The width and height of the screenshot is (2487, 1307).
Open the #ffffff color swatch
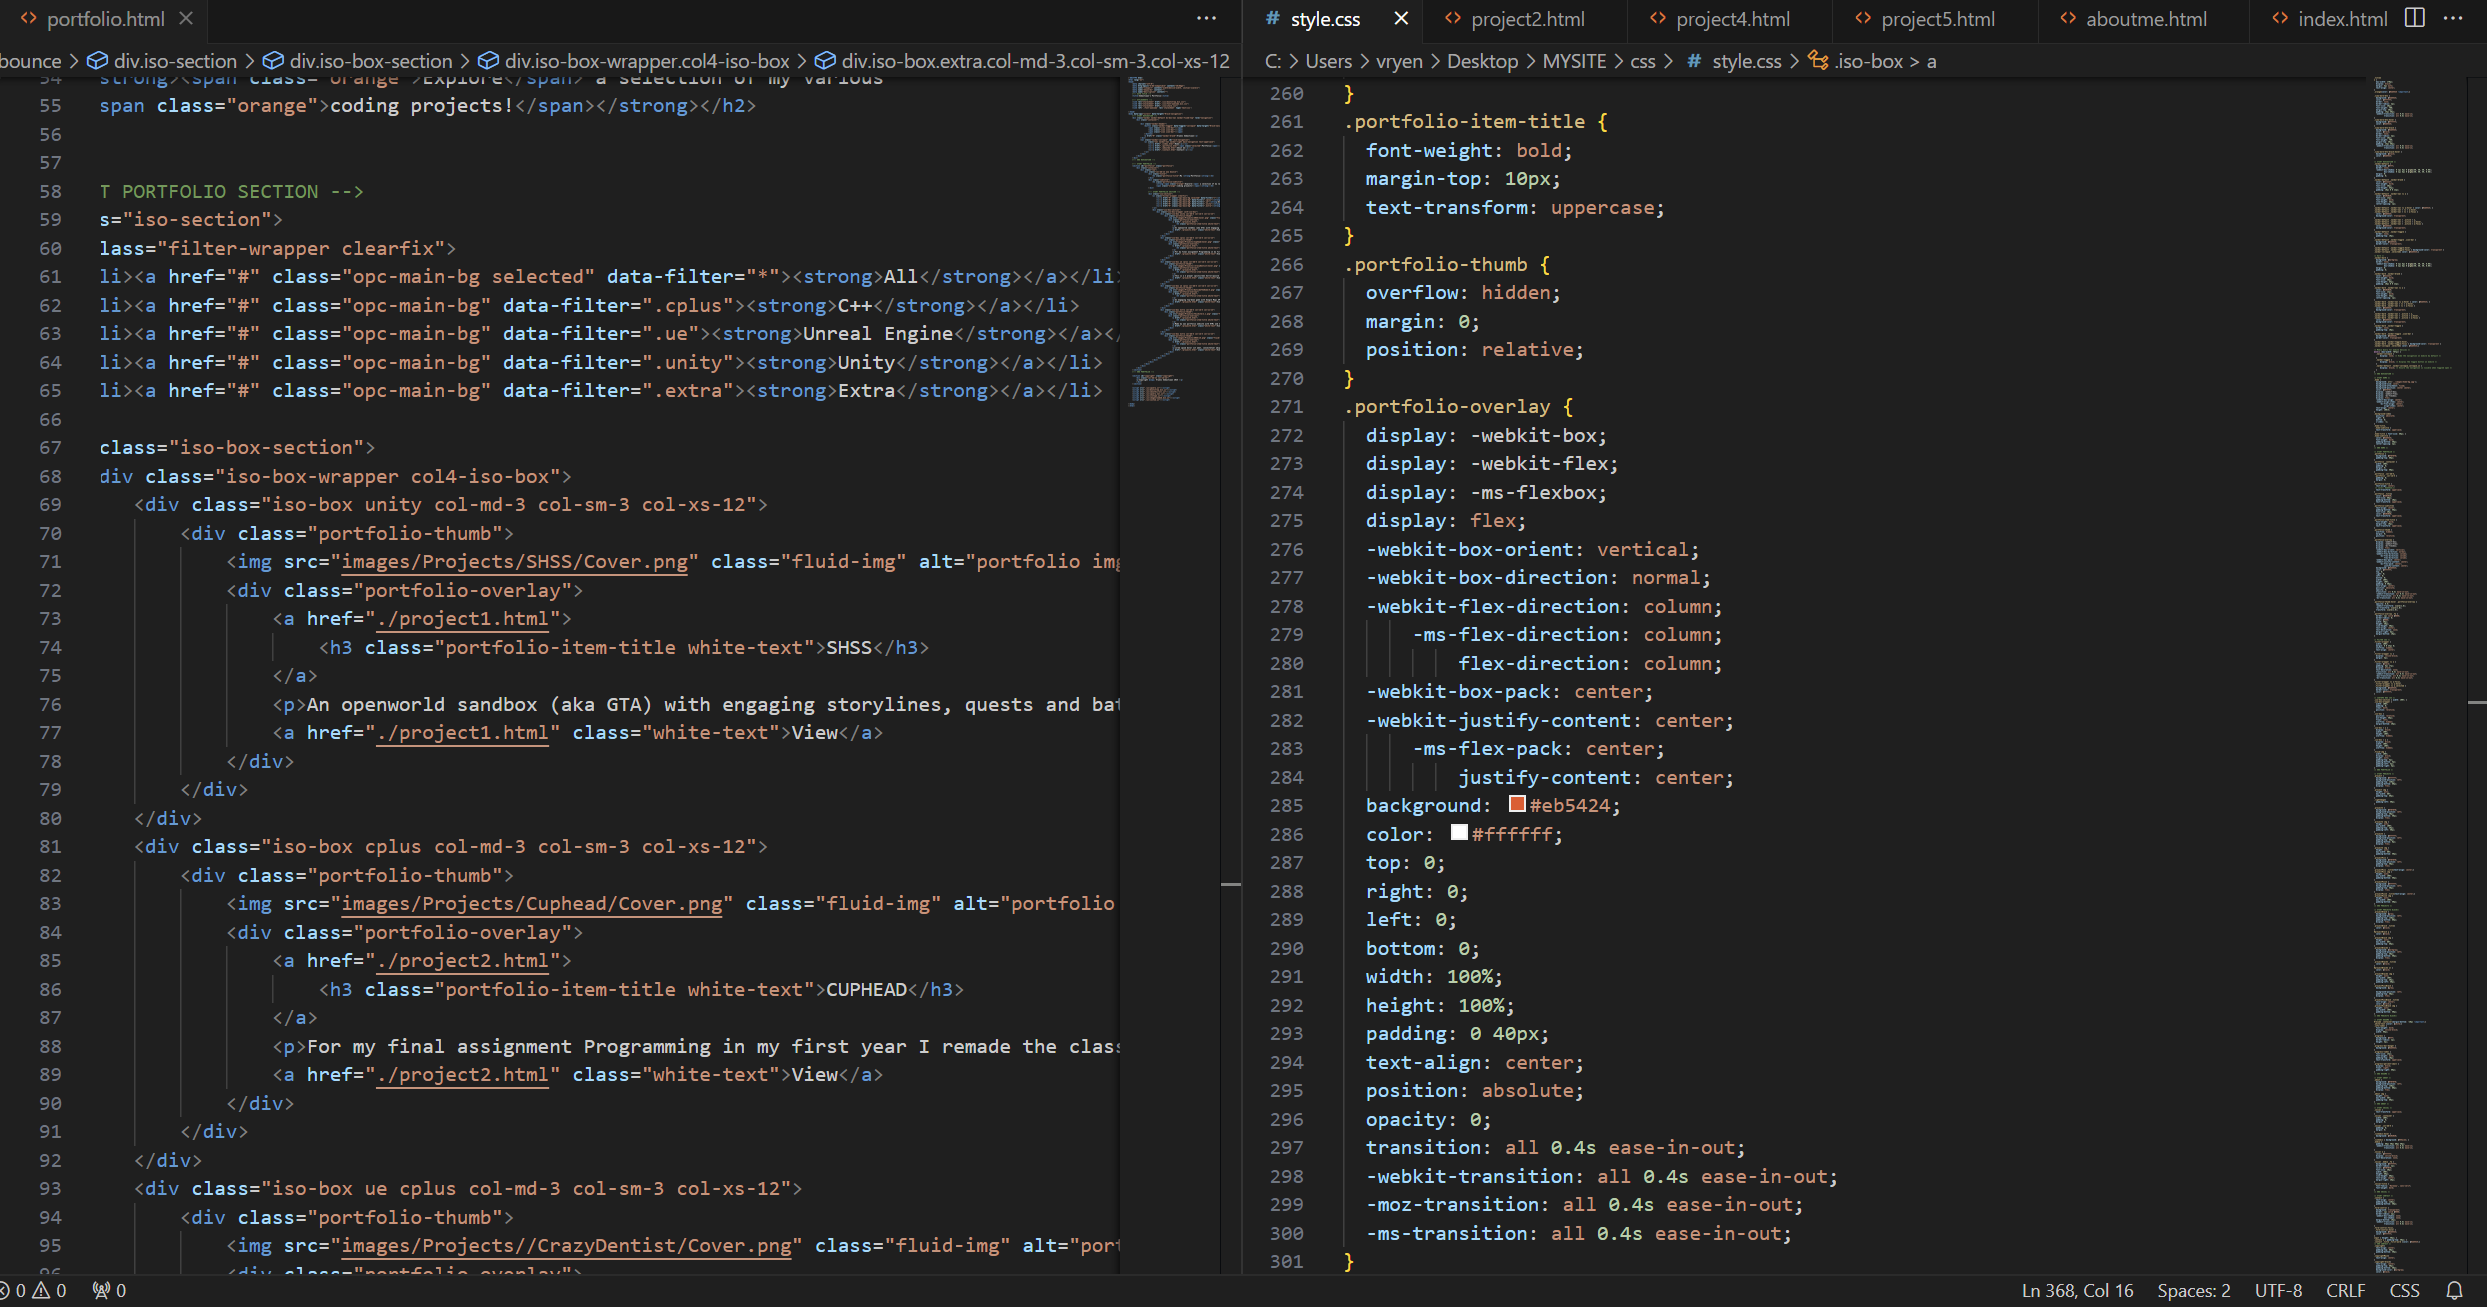point(1459,832)
